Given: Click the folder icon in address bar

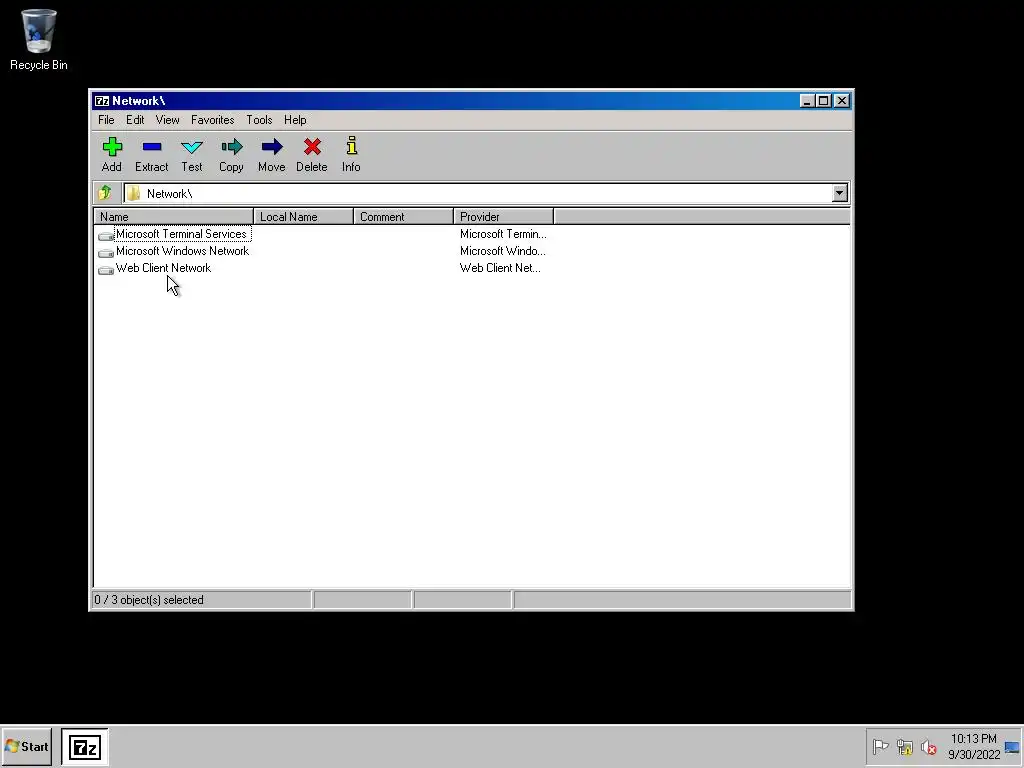Looking at the screenshot, I should (134, 193).
